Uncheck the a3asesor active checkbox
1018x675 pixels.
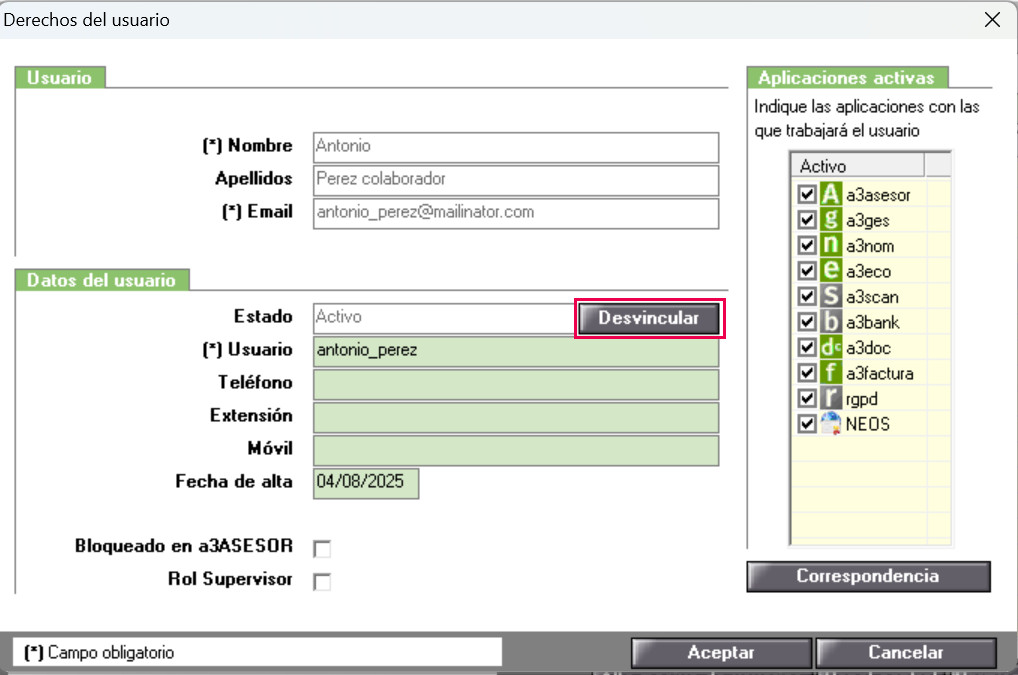pyautogui.click(x=807, y=194)
